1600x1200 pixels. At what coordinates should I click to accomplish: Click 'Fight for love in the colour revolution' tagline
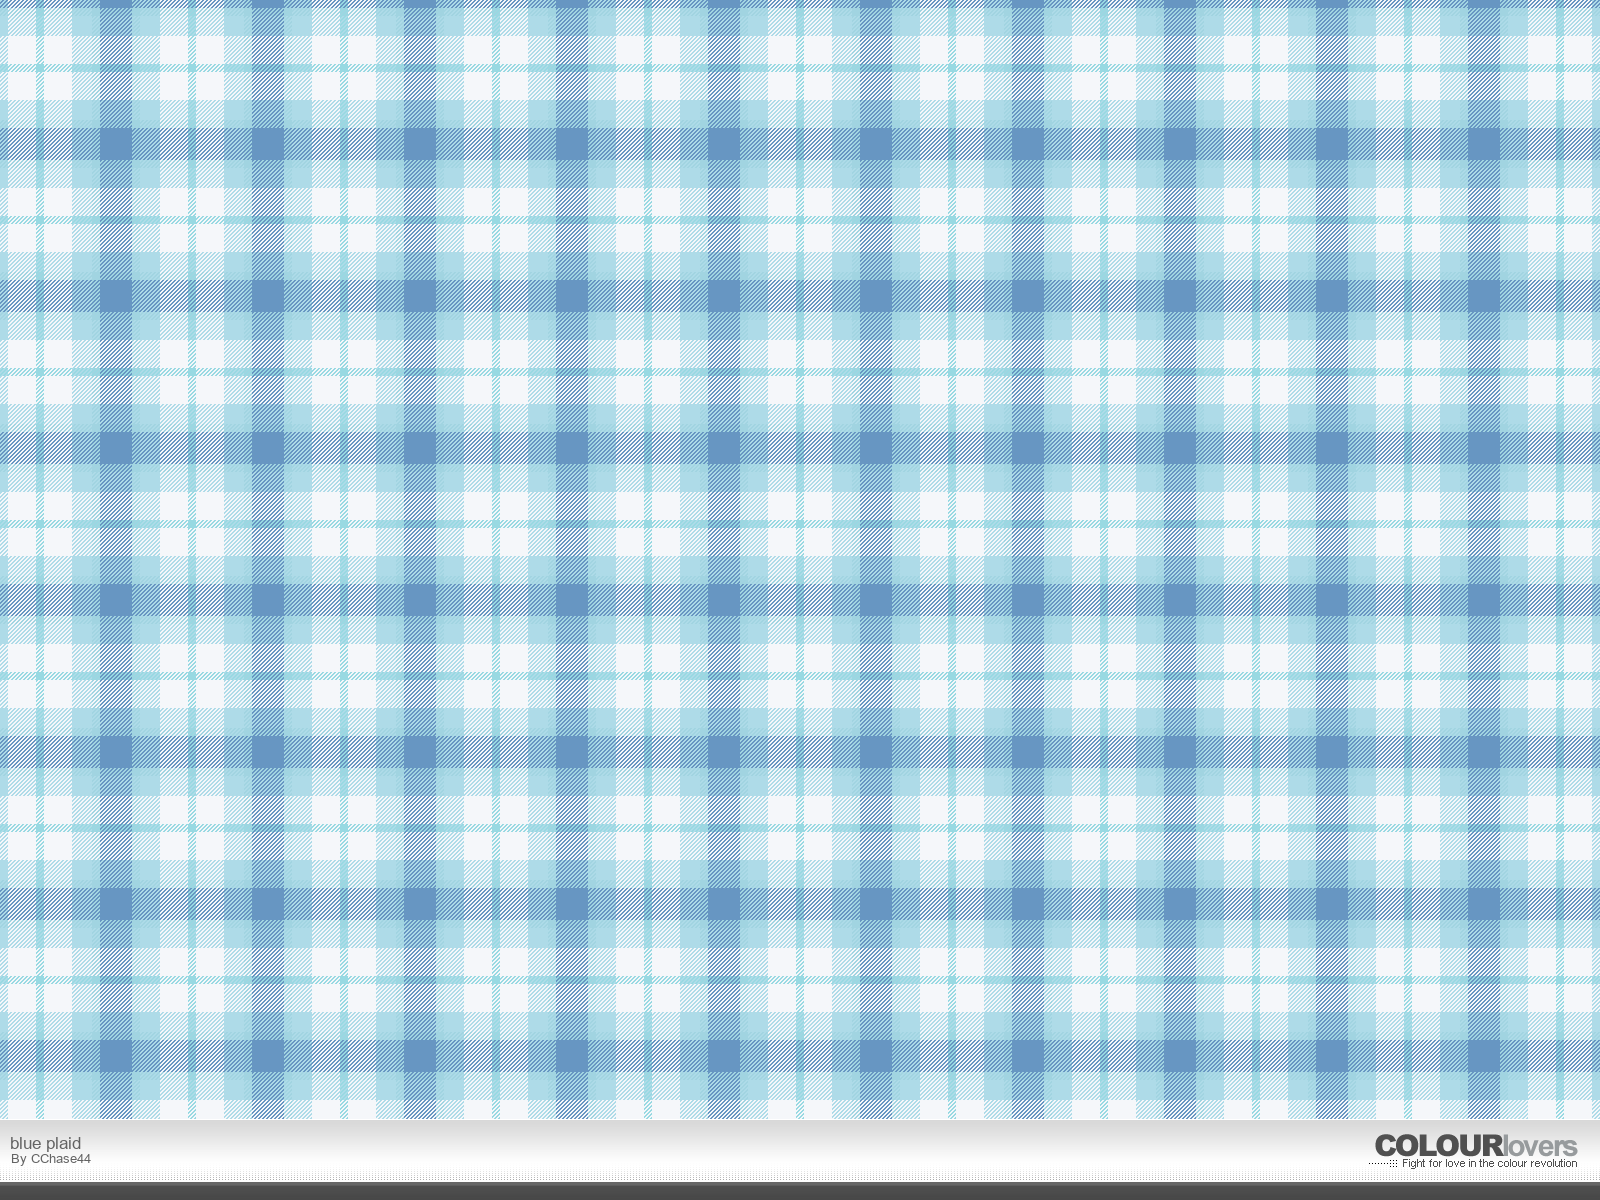1489,1163
